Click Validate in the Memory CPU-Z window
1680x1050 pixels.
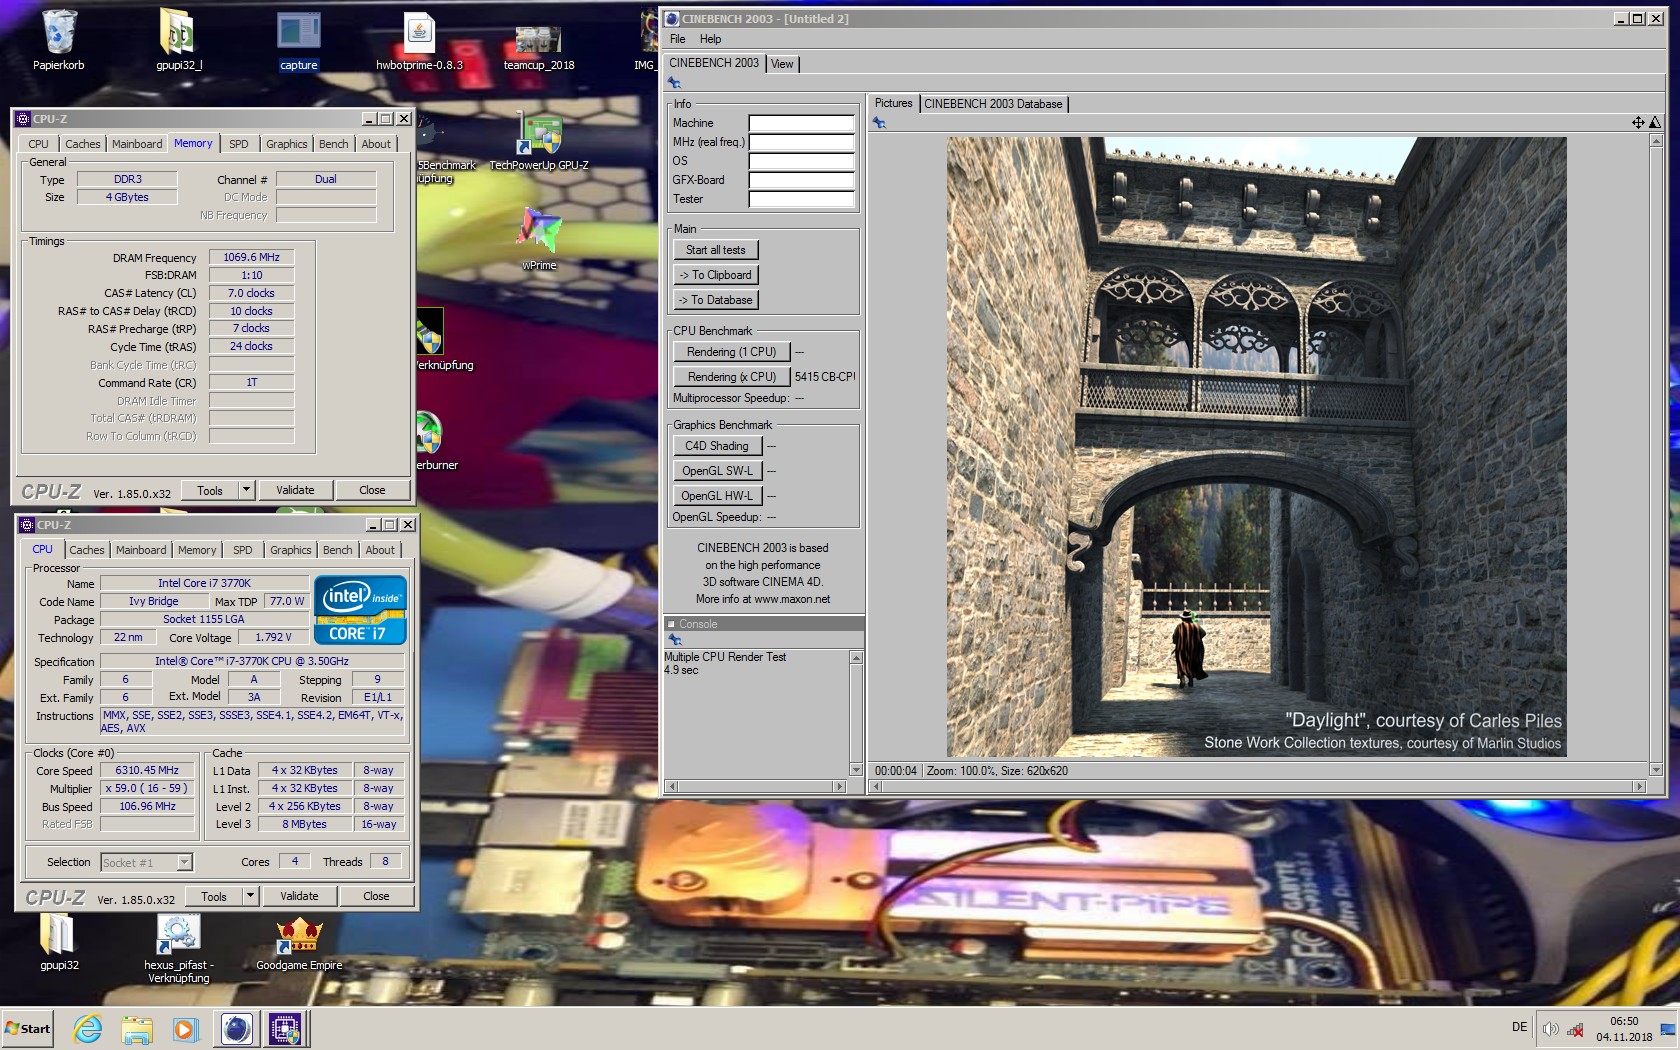(x=295, y=490)
